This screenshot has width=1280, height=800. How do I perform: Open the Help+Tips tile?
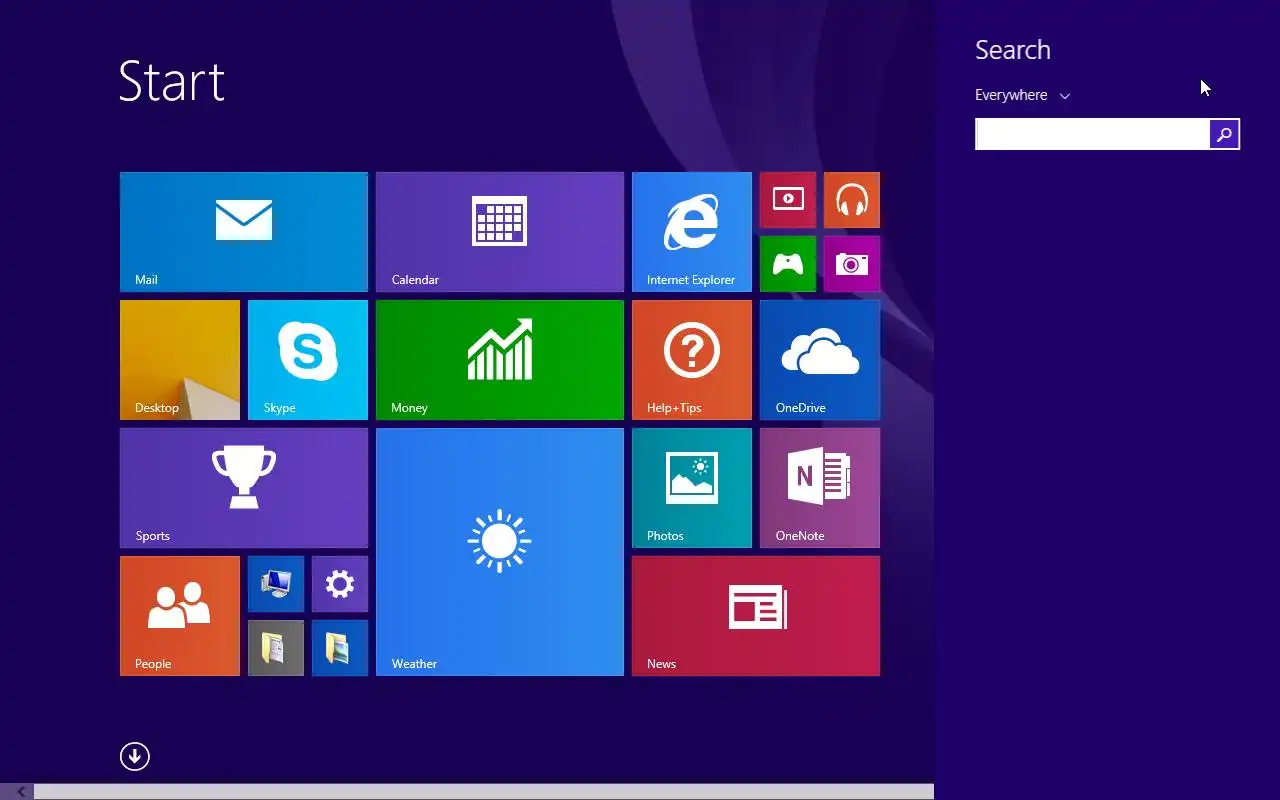(x=692, y=360)
